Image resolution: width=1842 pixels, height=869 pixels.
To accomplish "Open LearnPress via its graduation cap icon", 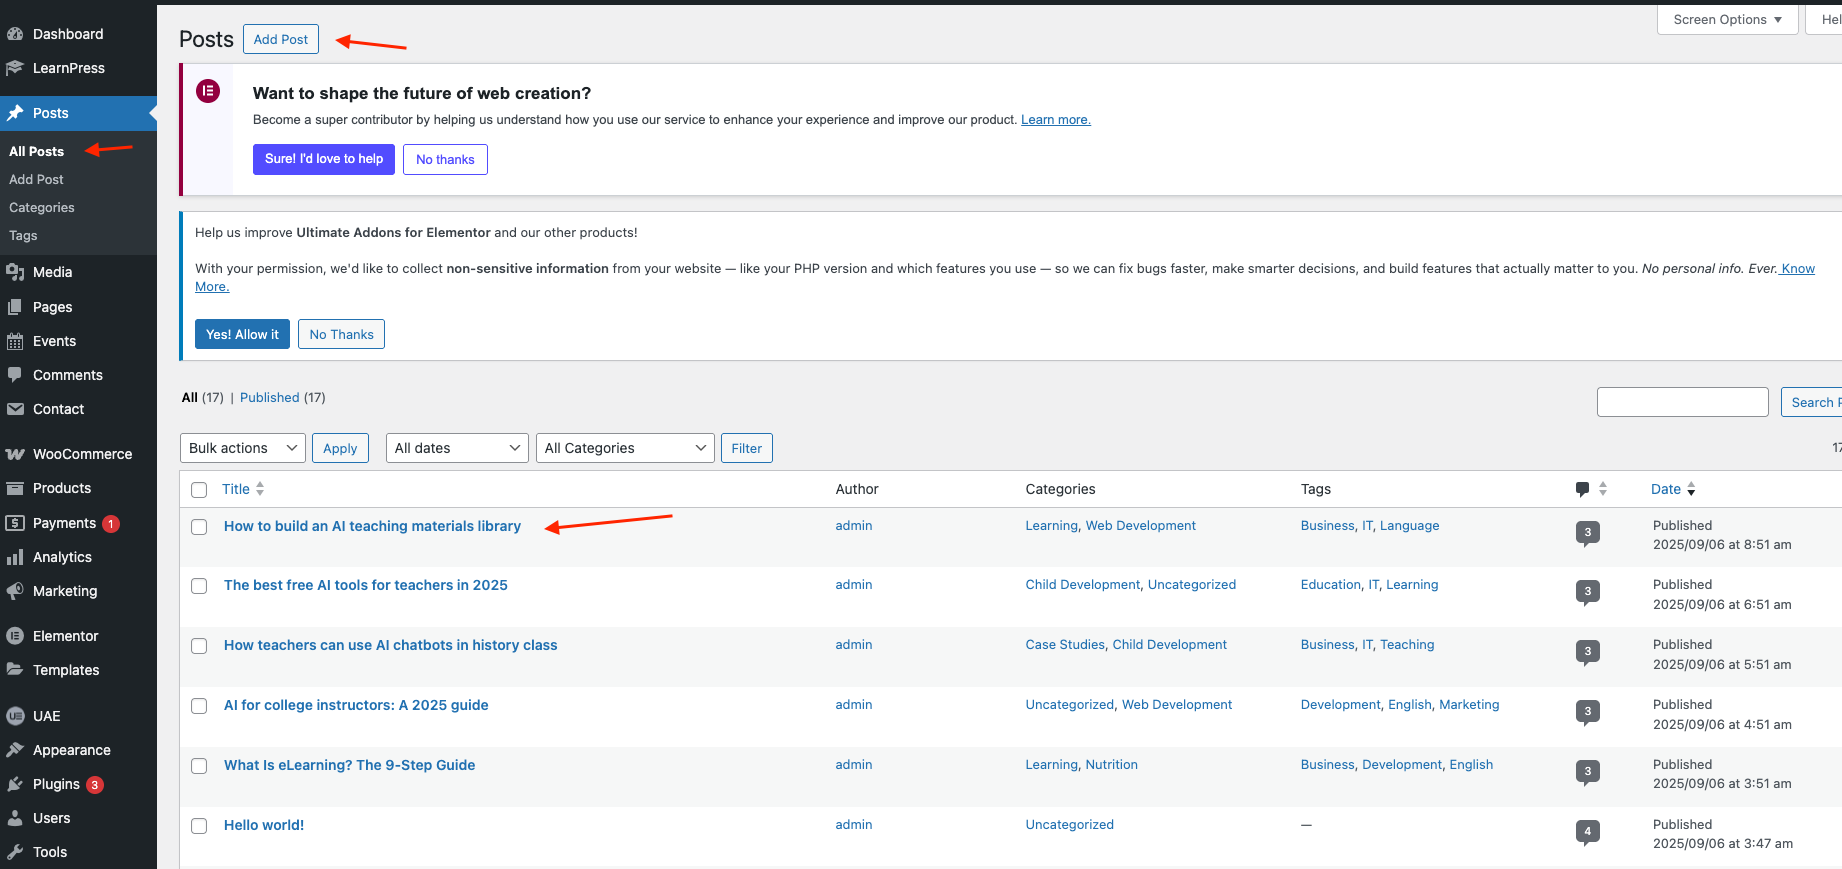I will pyautogui.click(x=15, y=68).
